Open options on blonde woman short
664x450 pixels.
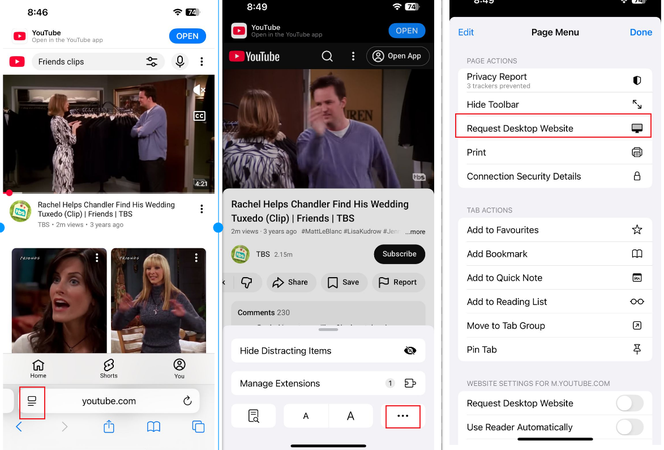(196, 257)
